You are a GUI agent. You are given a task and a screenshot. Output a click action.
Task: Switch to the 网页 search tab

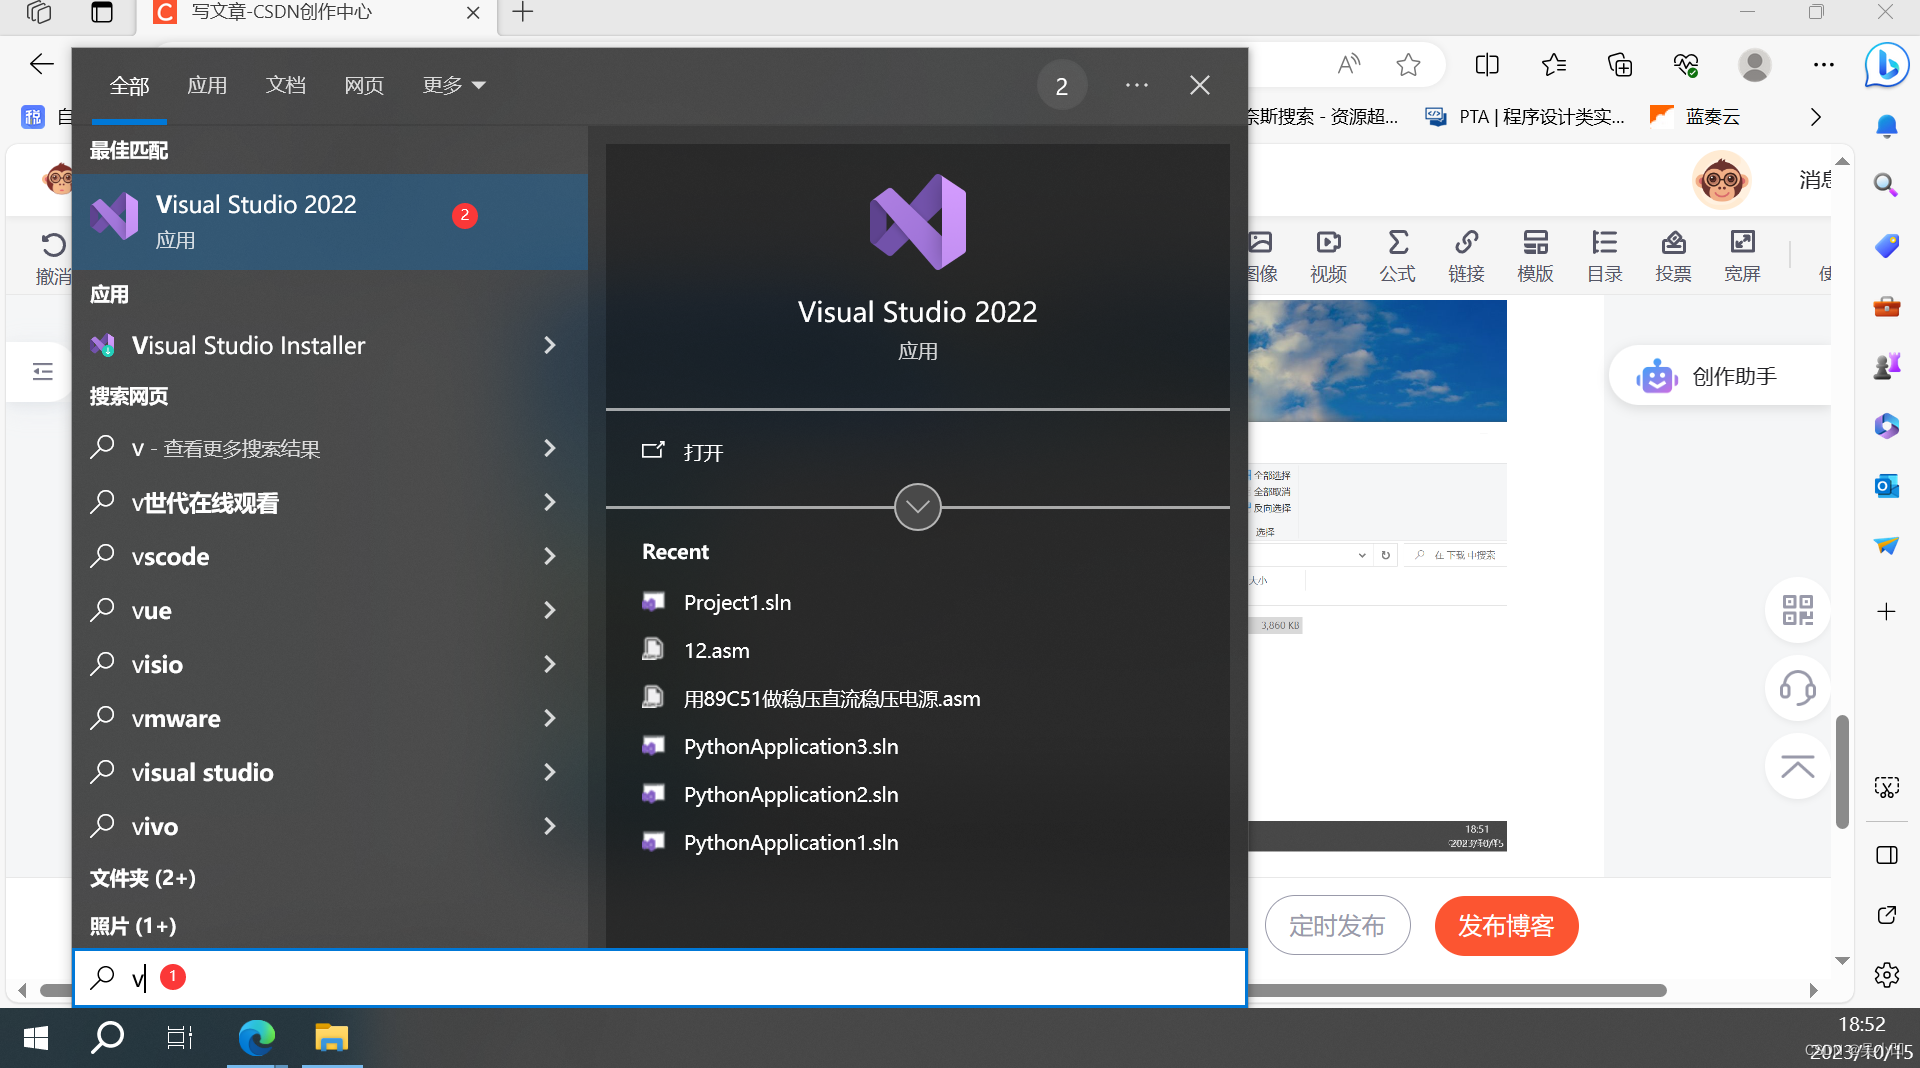click(x=364, y=86)
